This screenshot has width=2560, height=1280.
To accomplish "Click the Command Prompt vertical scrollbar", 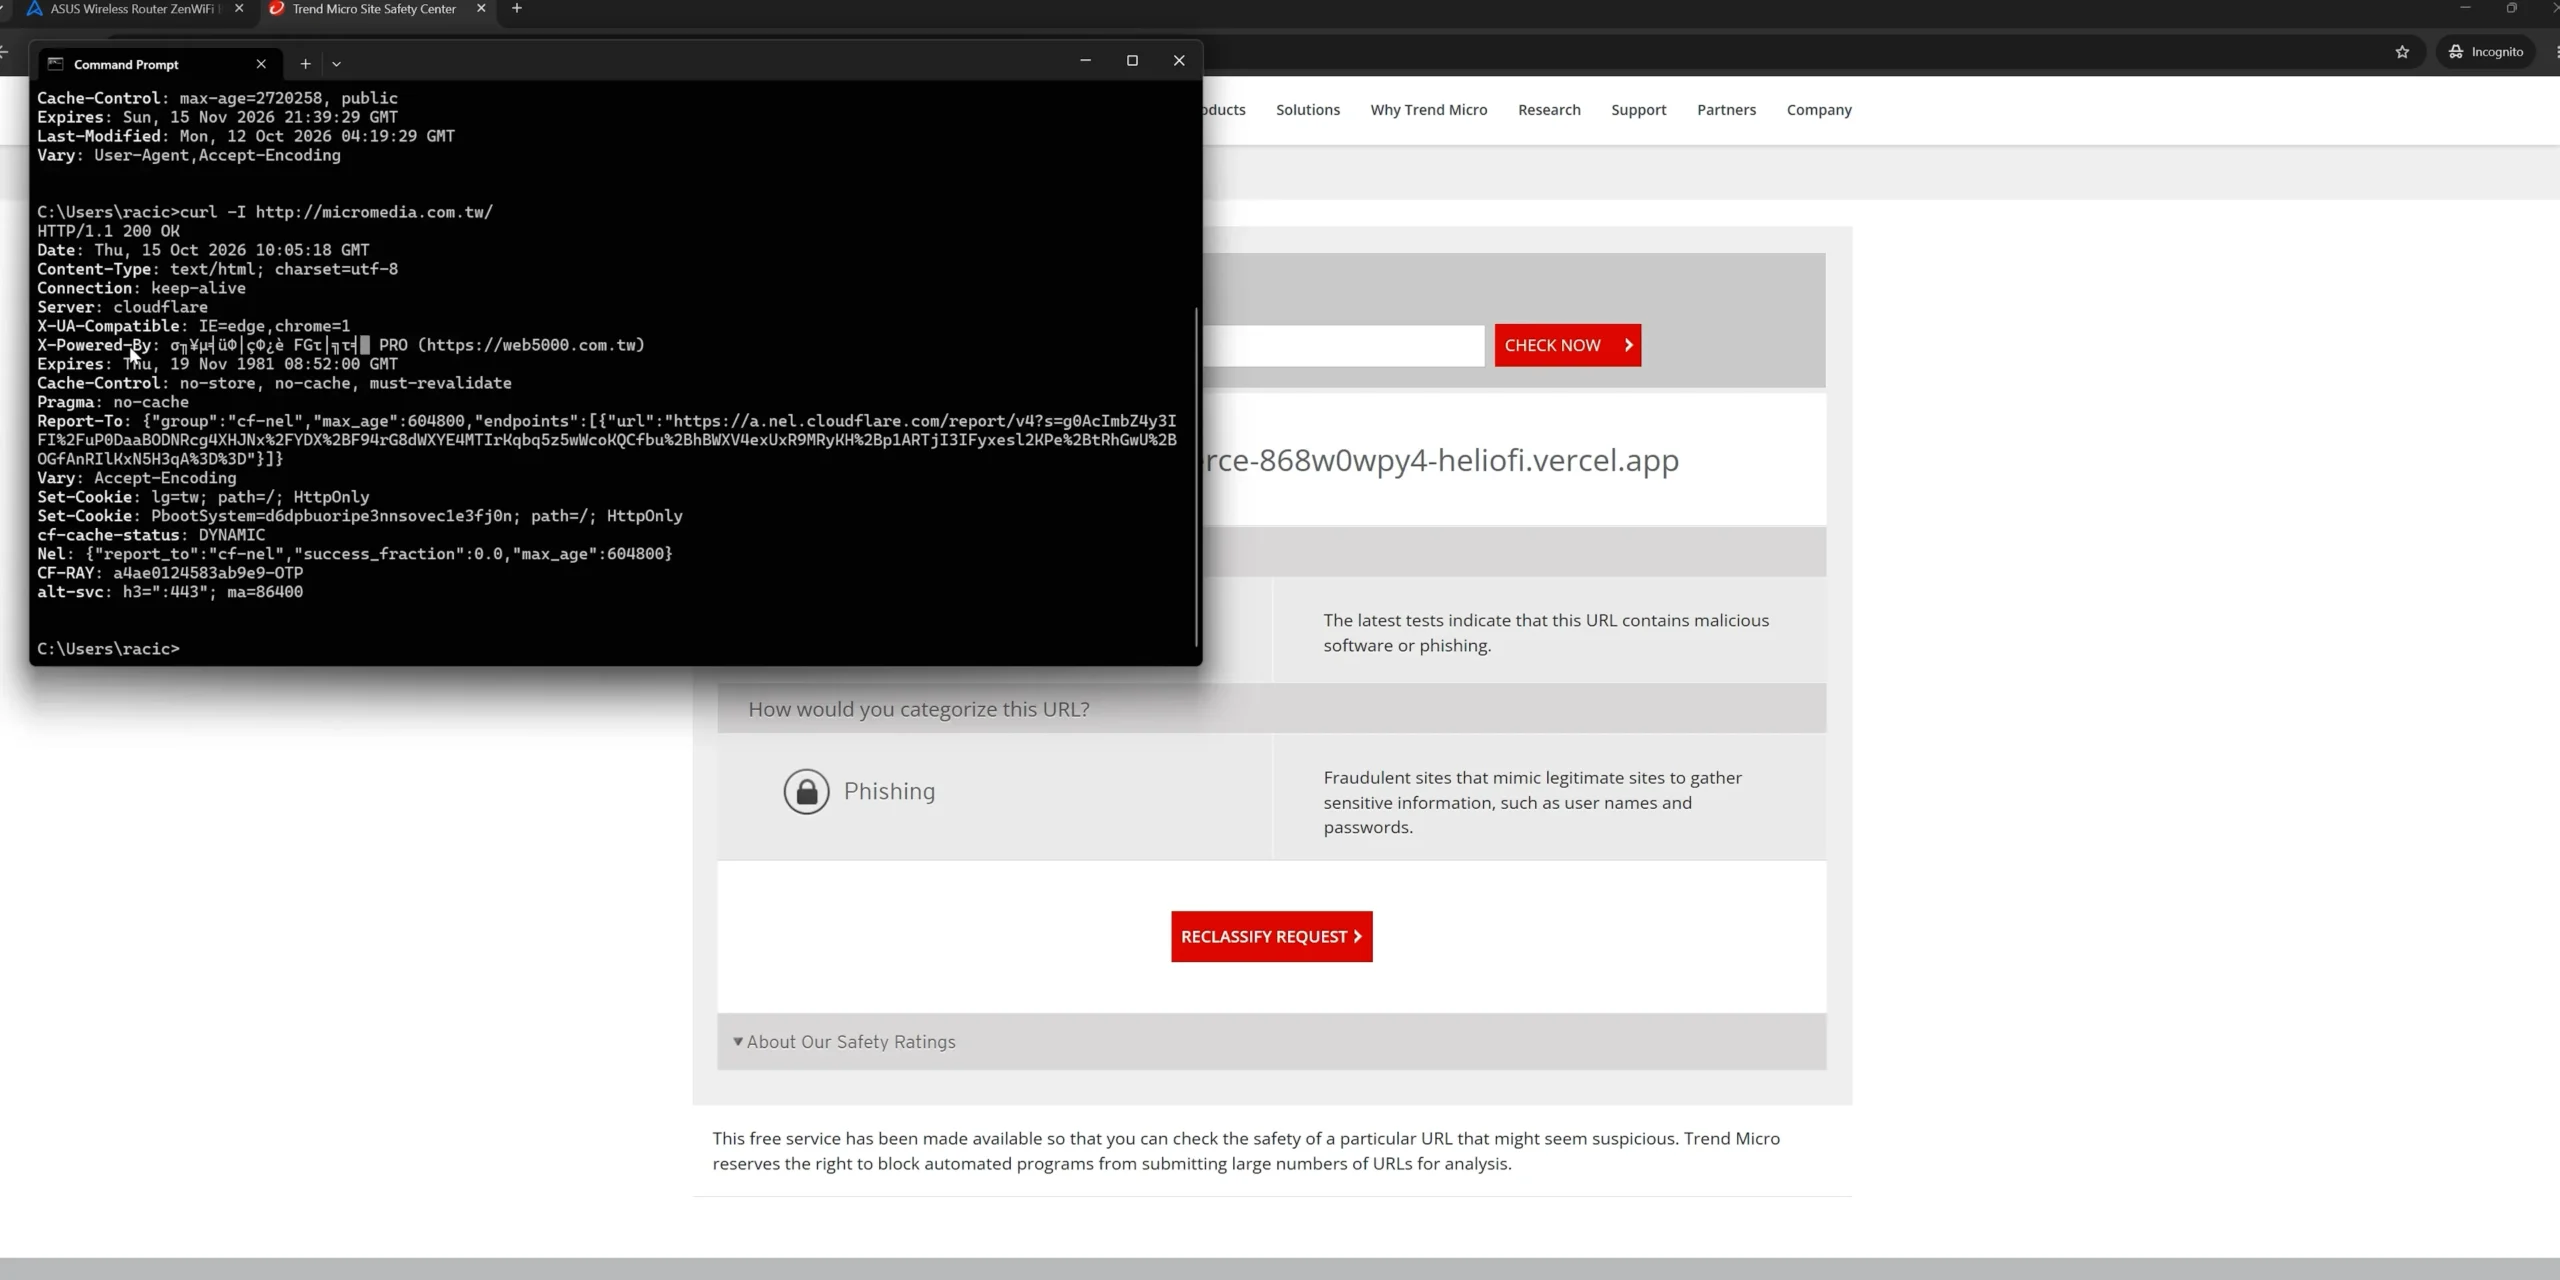I will pos(1196,477).
